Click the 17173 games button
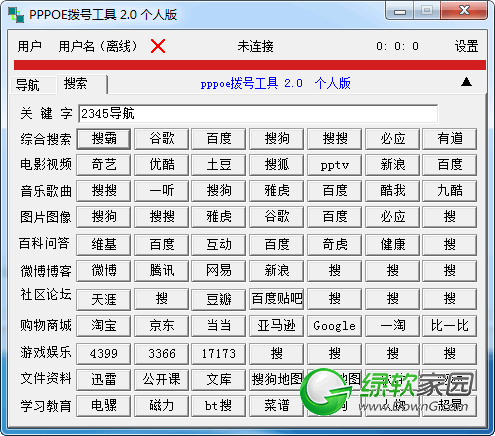The image size is (495, 436). 219,354
